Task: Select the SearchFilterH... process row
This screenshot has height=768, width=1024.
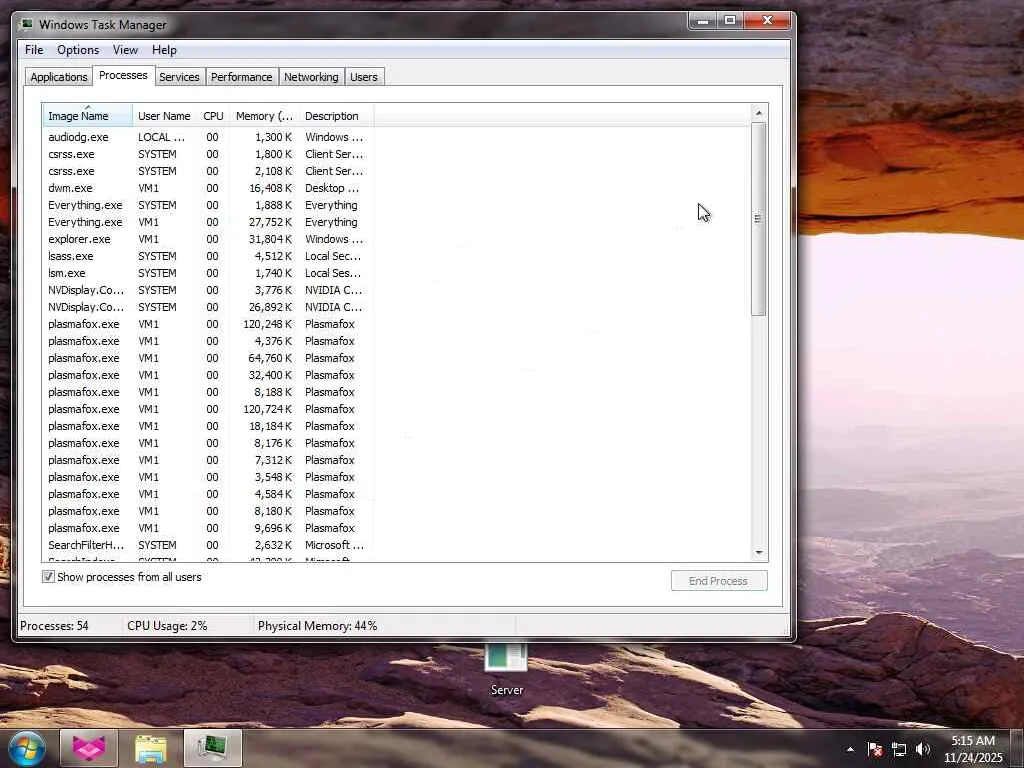Action: pyautogui.click(x=208, y=545)
